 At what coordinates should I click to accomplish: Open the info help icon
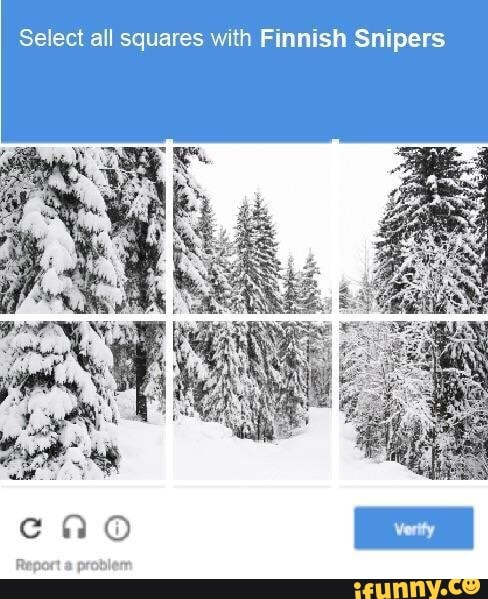pos(117,528)
